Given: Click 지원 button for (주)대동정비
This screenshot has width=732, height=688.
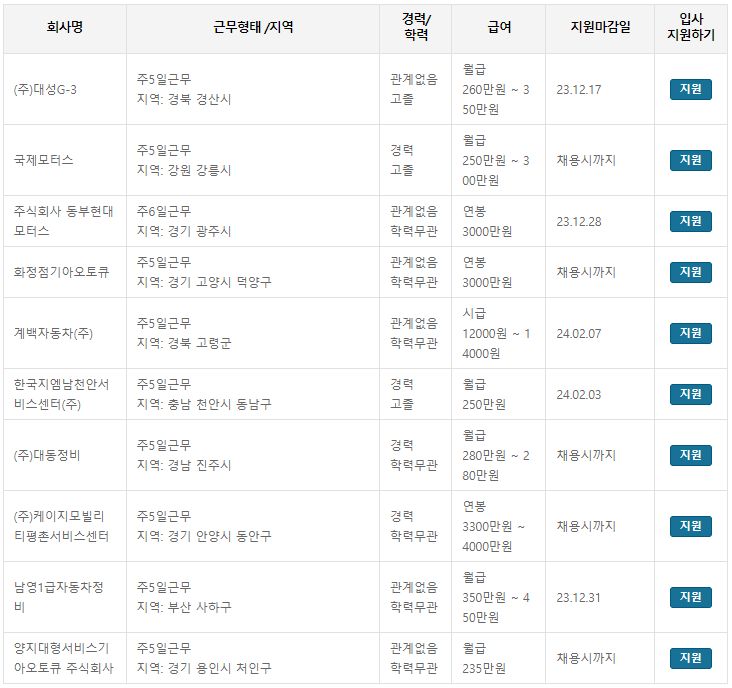Looking at the screenshot, I should 690,455.
